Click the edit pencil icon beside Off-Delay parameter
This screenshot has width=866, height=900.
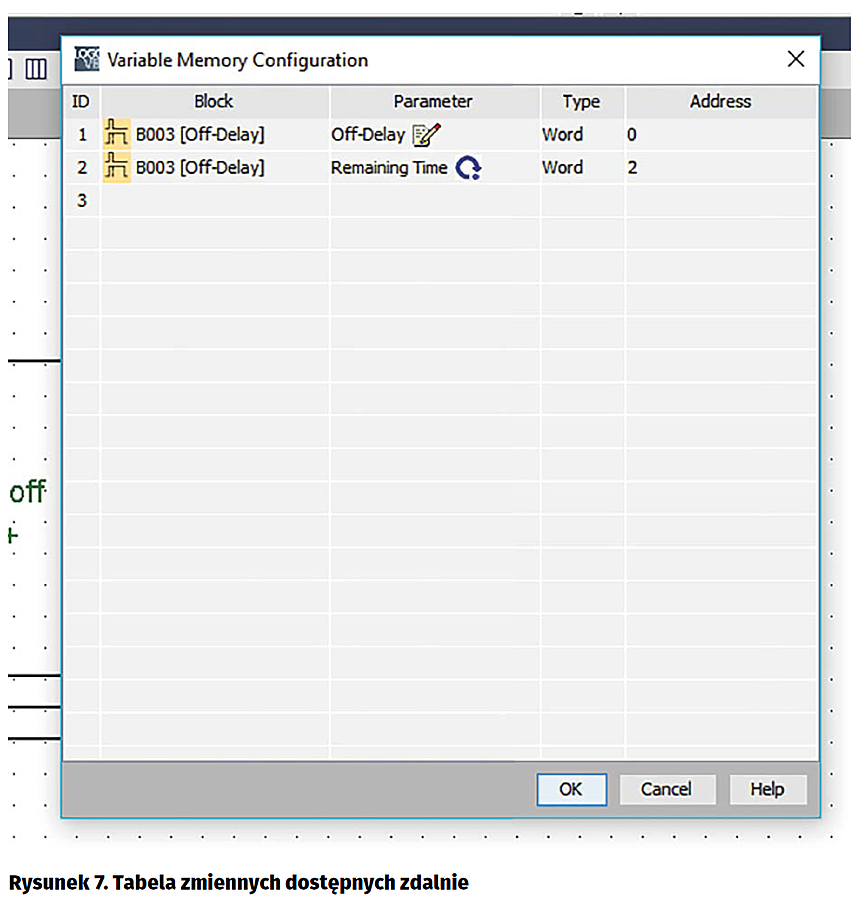(x=426, y=135)
